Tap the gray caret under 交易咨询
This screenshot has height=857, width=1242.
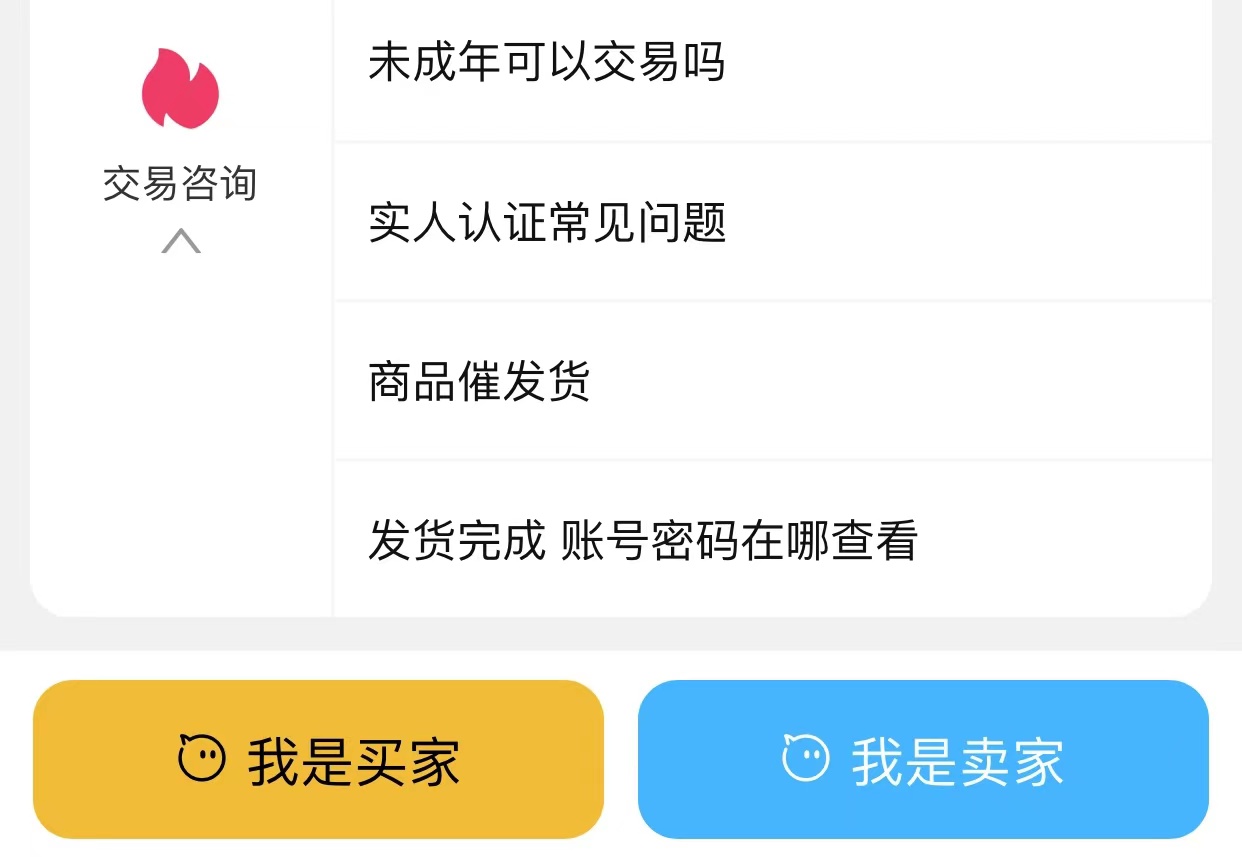[181, 241]
